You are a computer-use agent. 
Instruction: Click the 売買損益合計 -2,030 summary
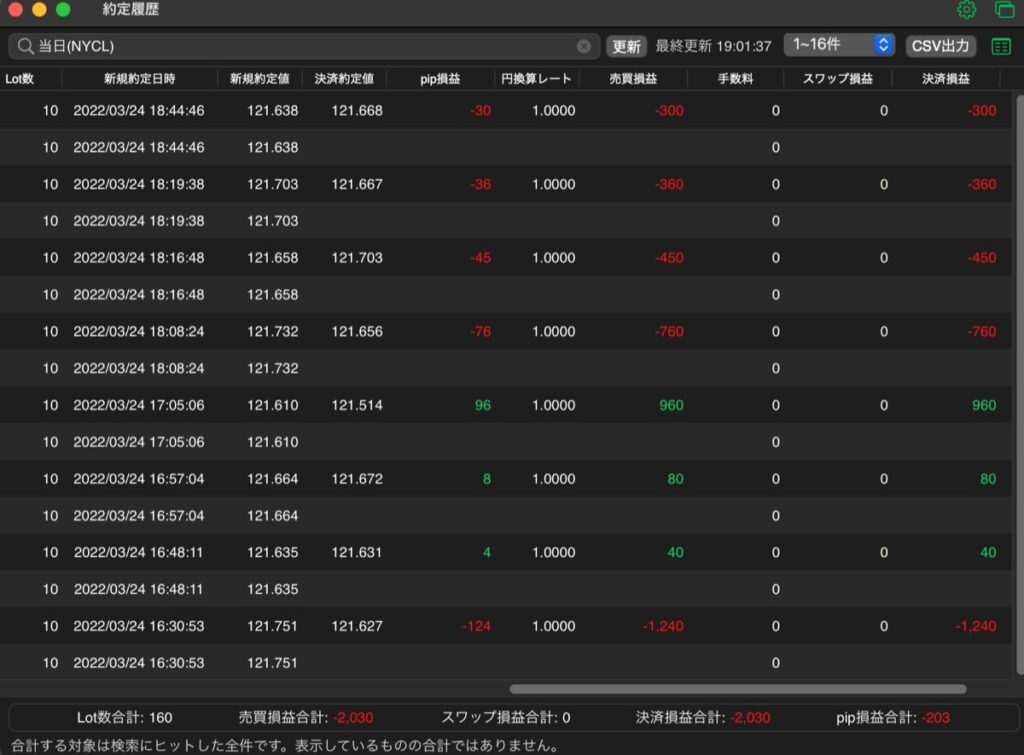tap(306, 718)
